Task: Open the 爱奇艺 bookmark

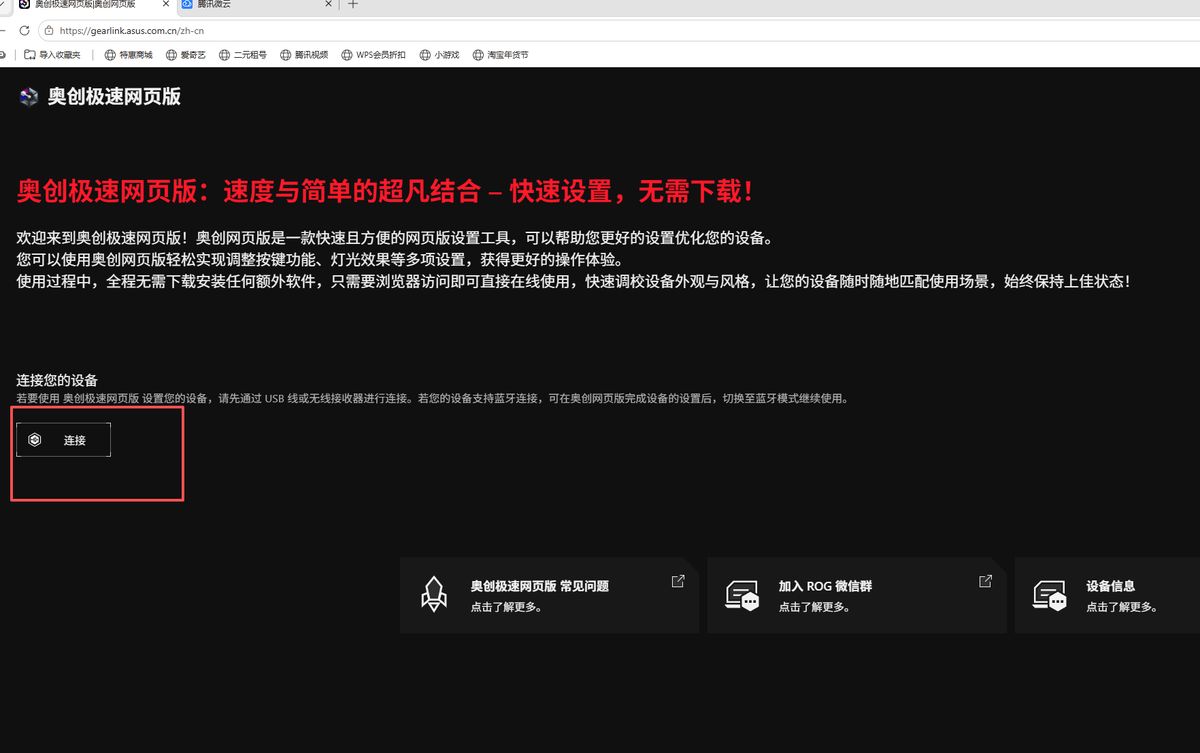Action: pyautogui.click(x=186, y=55)
